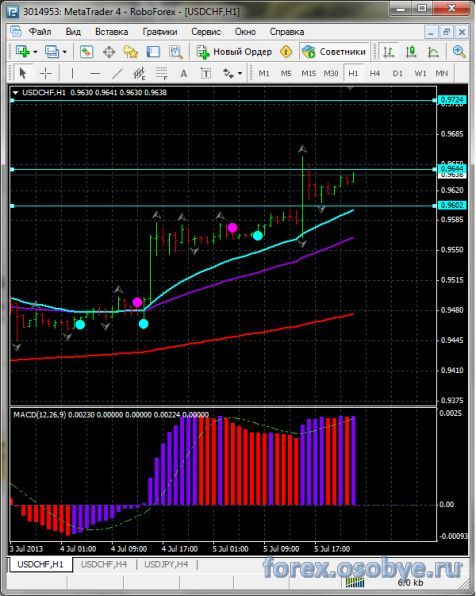Viewport: 476px width, 596px height.
Task: Click the triangle beside USDCHF,H1 title
Action: pyautogui.click(x=15, y=92)
